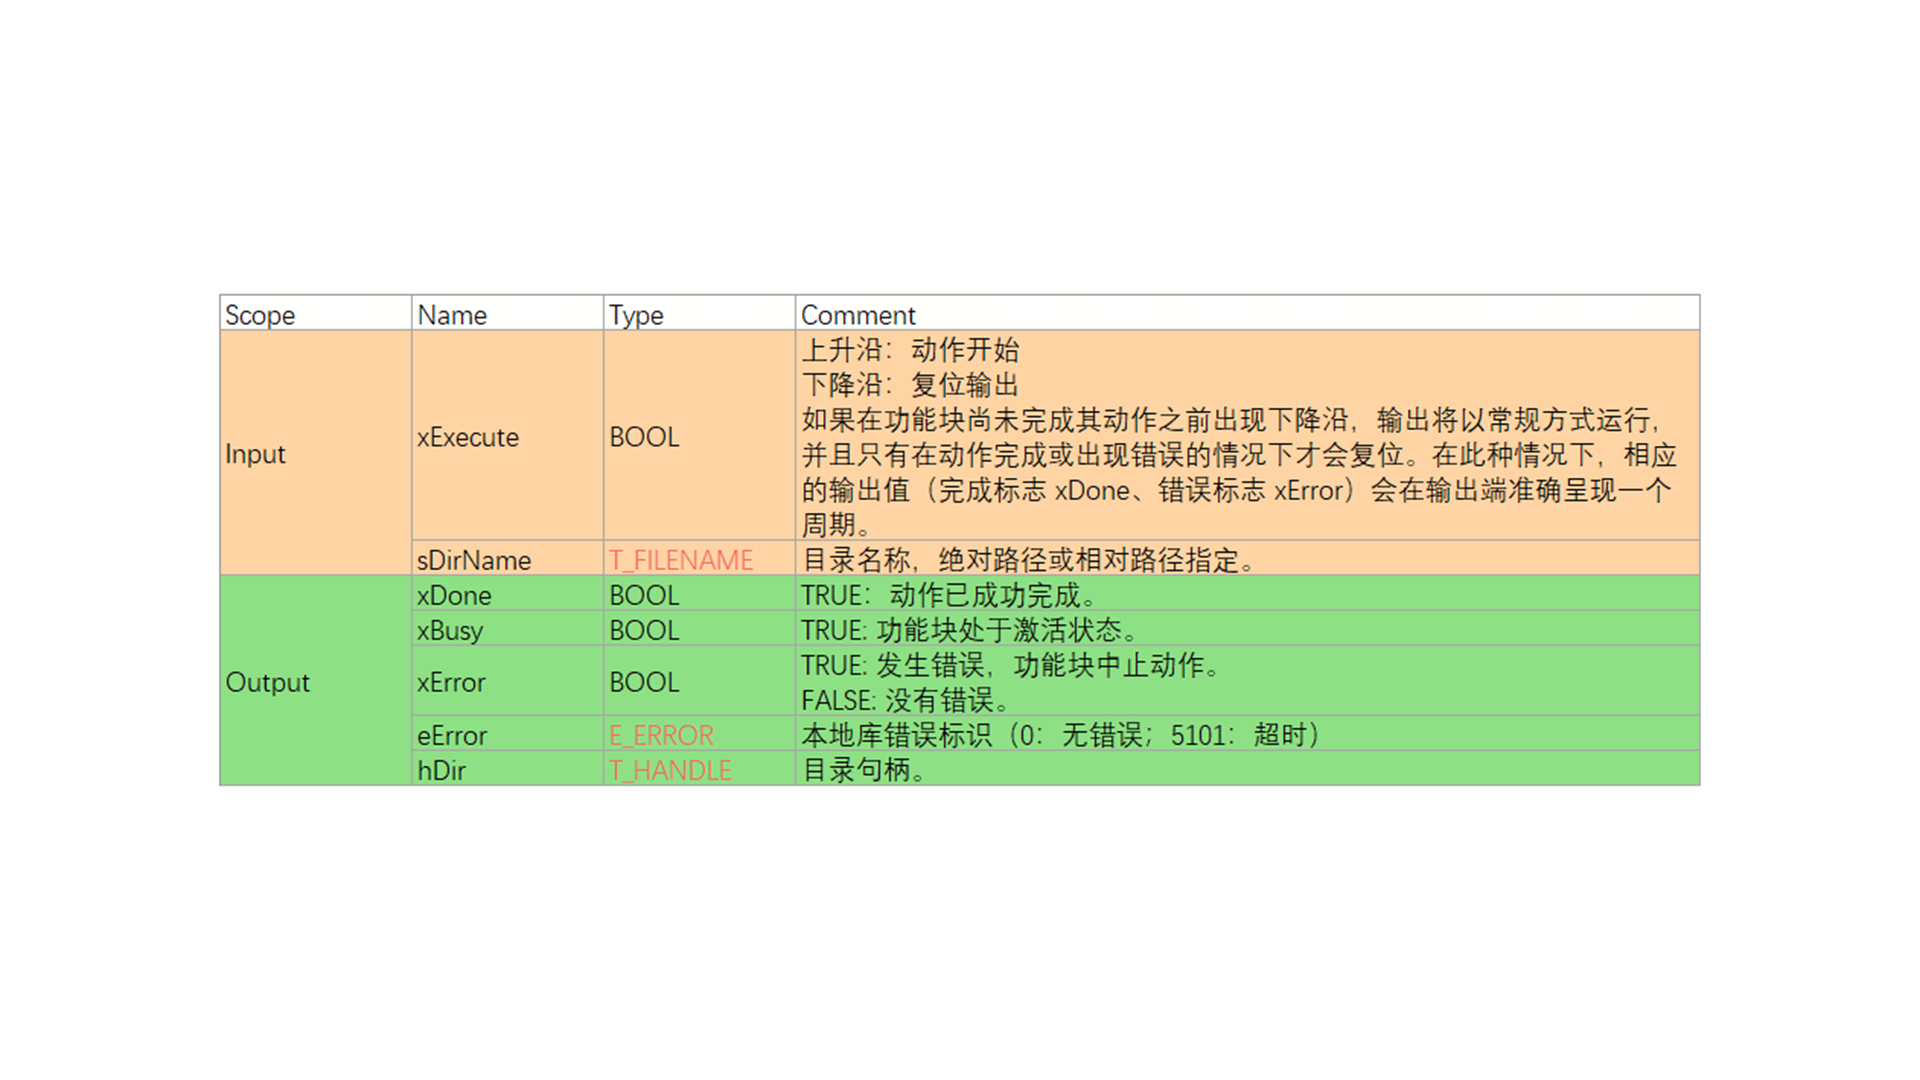The height and width of the screenshot is (1080, 1920).
Task: Click the T_FILENAME type link
Action: coord(680,560)
